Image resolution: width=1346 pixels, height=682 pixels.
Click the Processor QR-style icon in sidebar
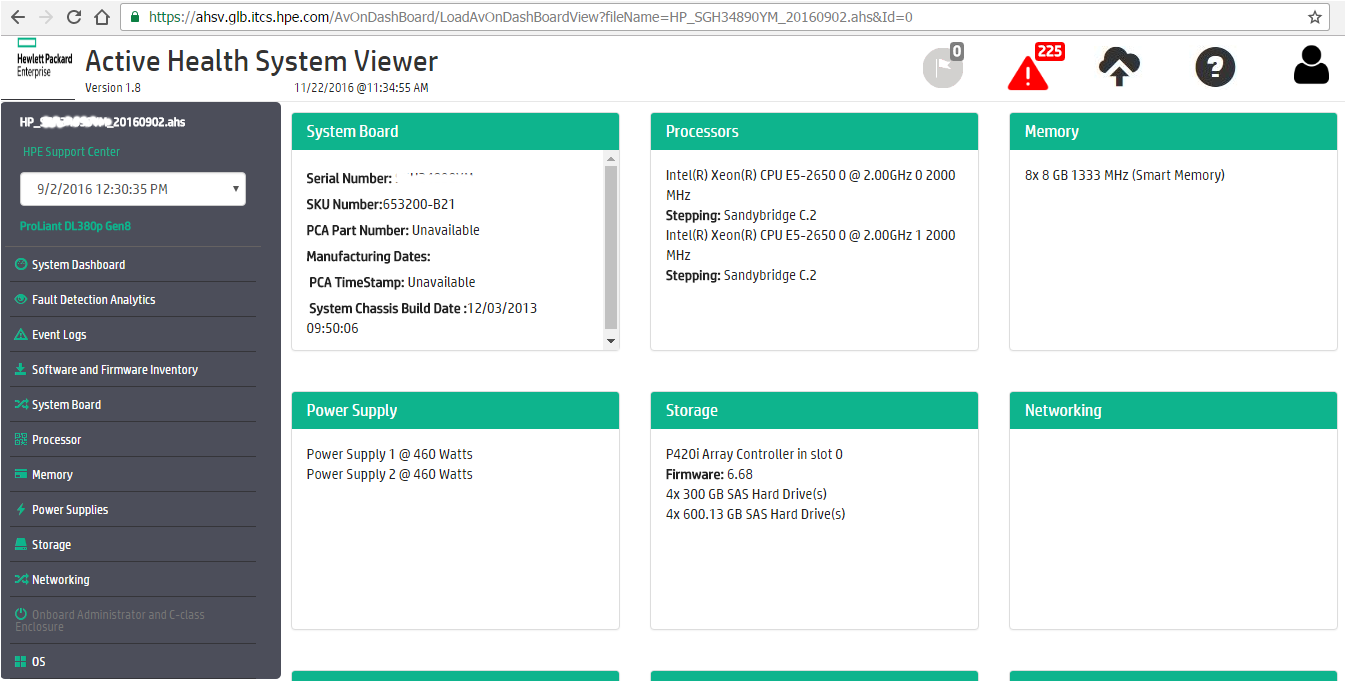click(21, 440)
